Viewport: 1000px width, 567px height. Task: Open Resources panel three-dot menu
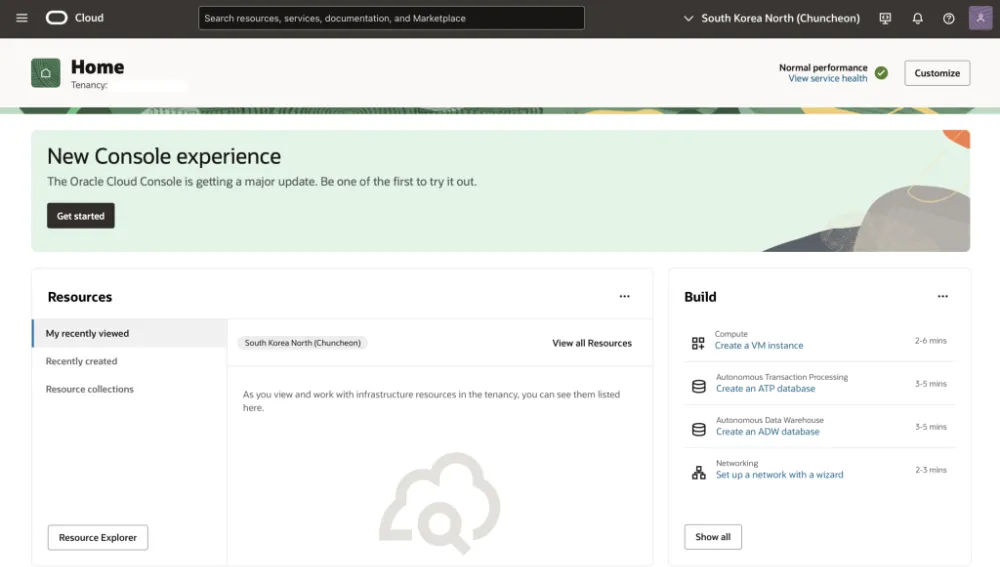click(624, 297)
